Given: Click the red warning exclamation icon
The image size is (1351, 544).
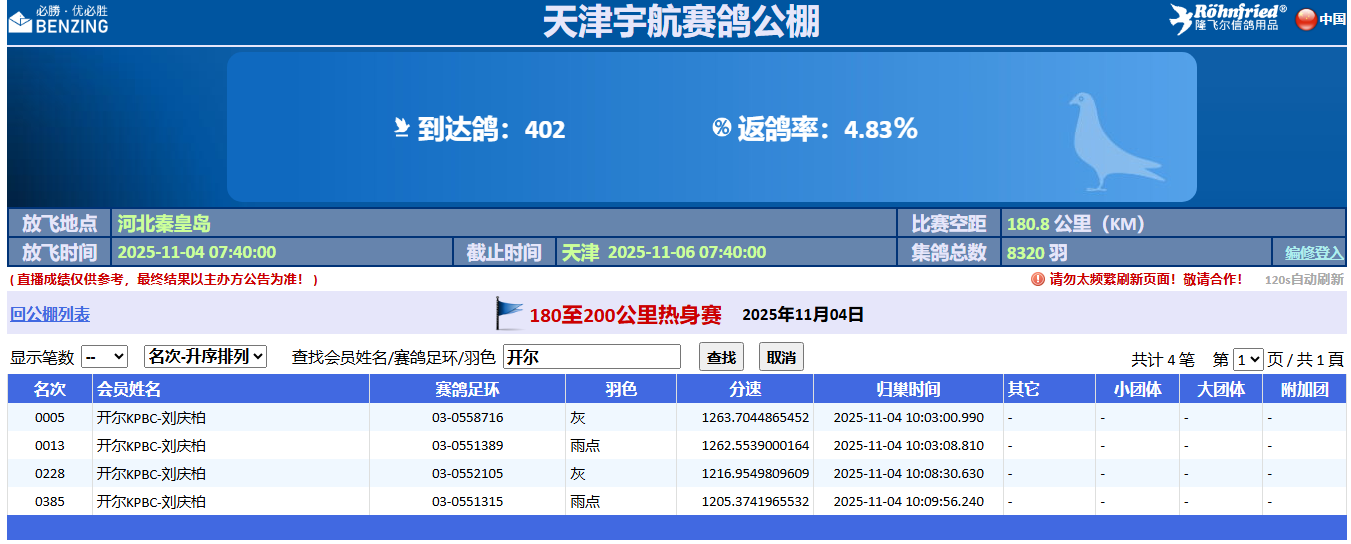Looking at the screenshot, I should pyautogui.click(x=1037, y=279).
